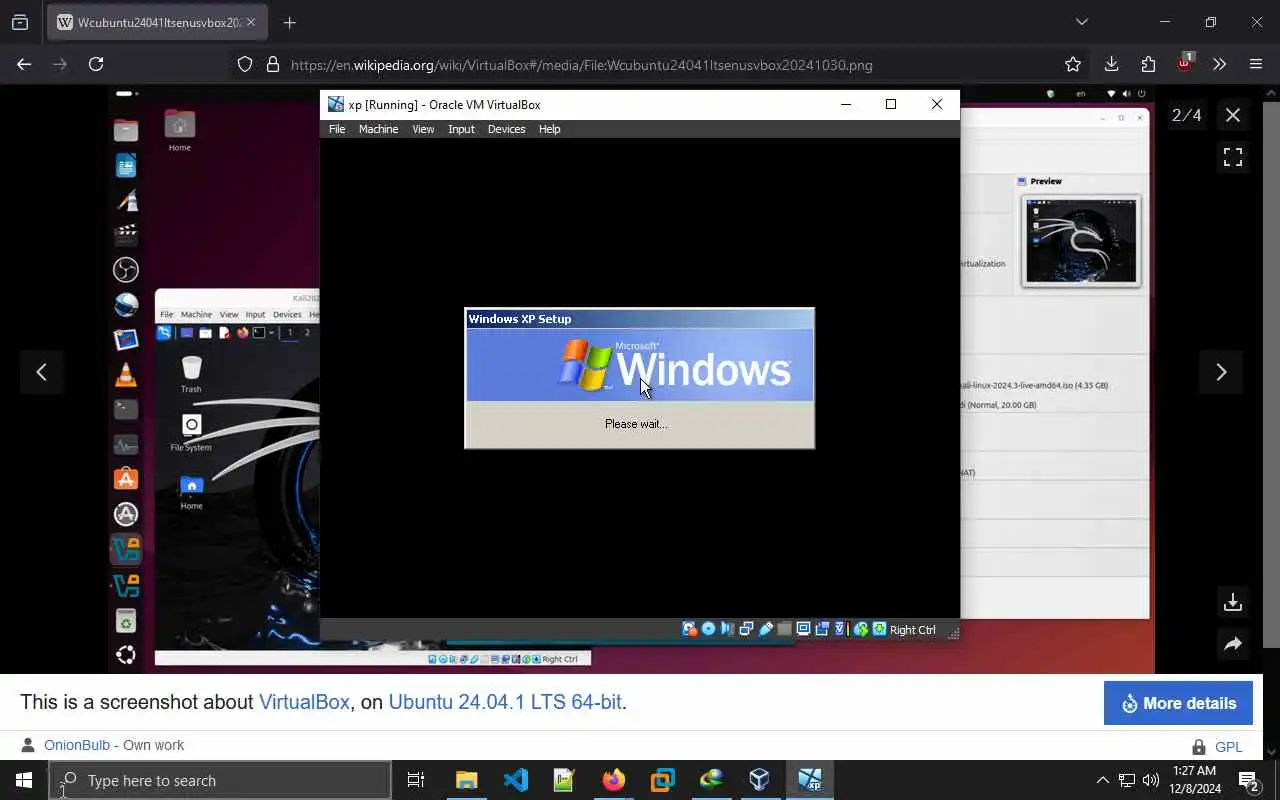Viewport: 1280px width, 800px height.
Task: Go back in the browser
Action: (24, 64)
